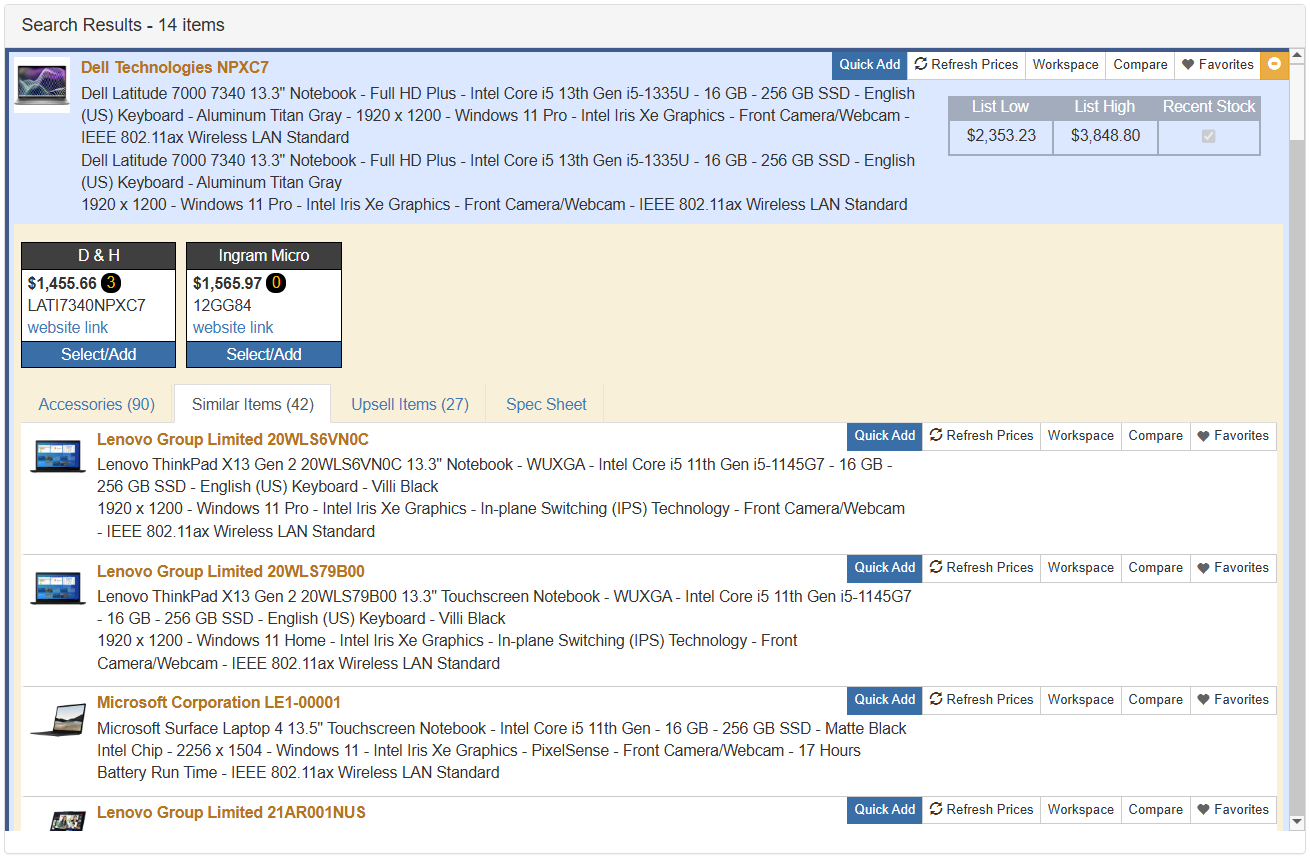Open the Spec Sheet tab

[546, 404]
